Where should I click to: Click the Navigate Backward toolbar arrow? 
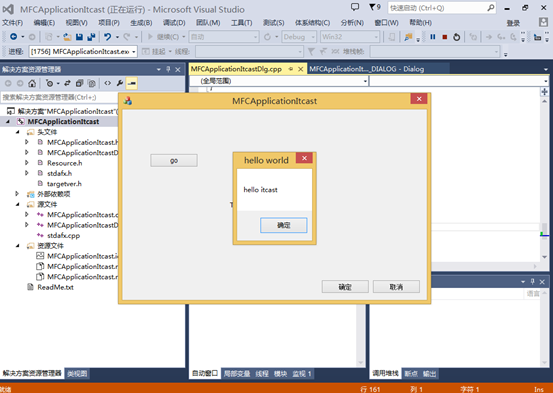point(13,37)
